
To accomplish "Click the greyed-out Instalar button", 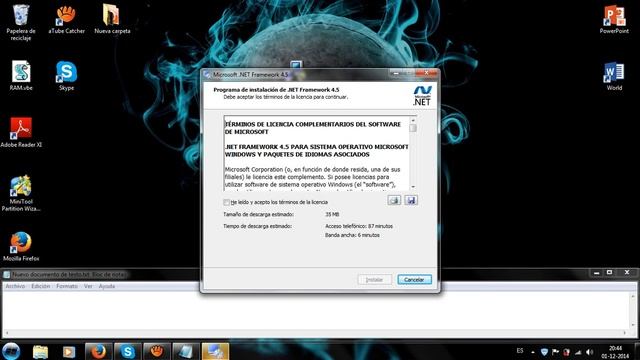I will [x=374, y=280].
